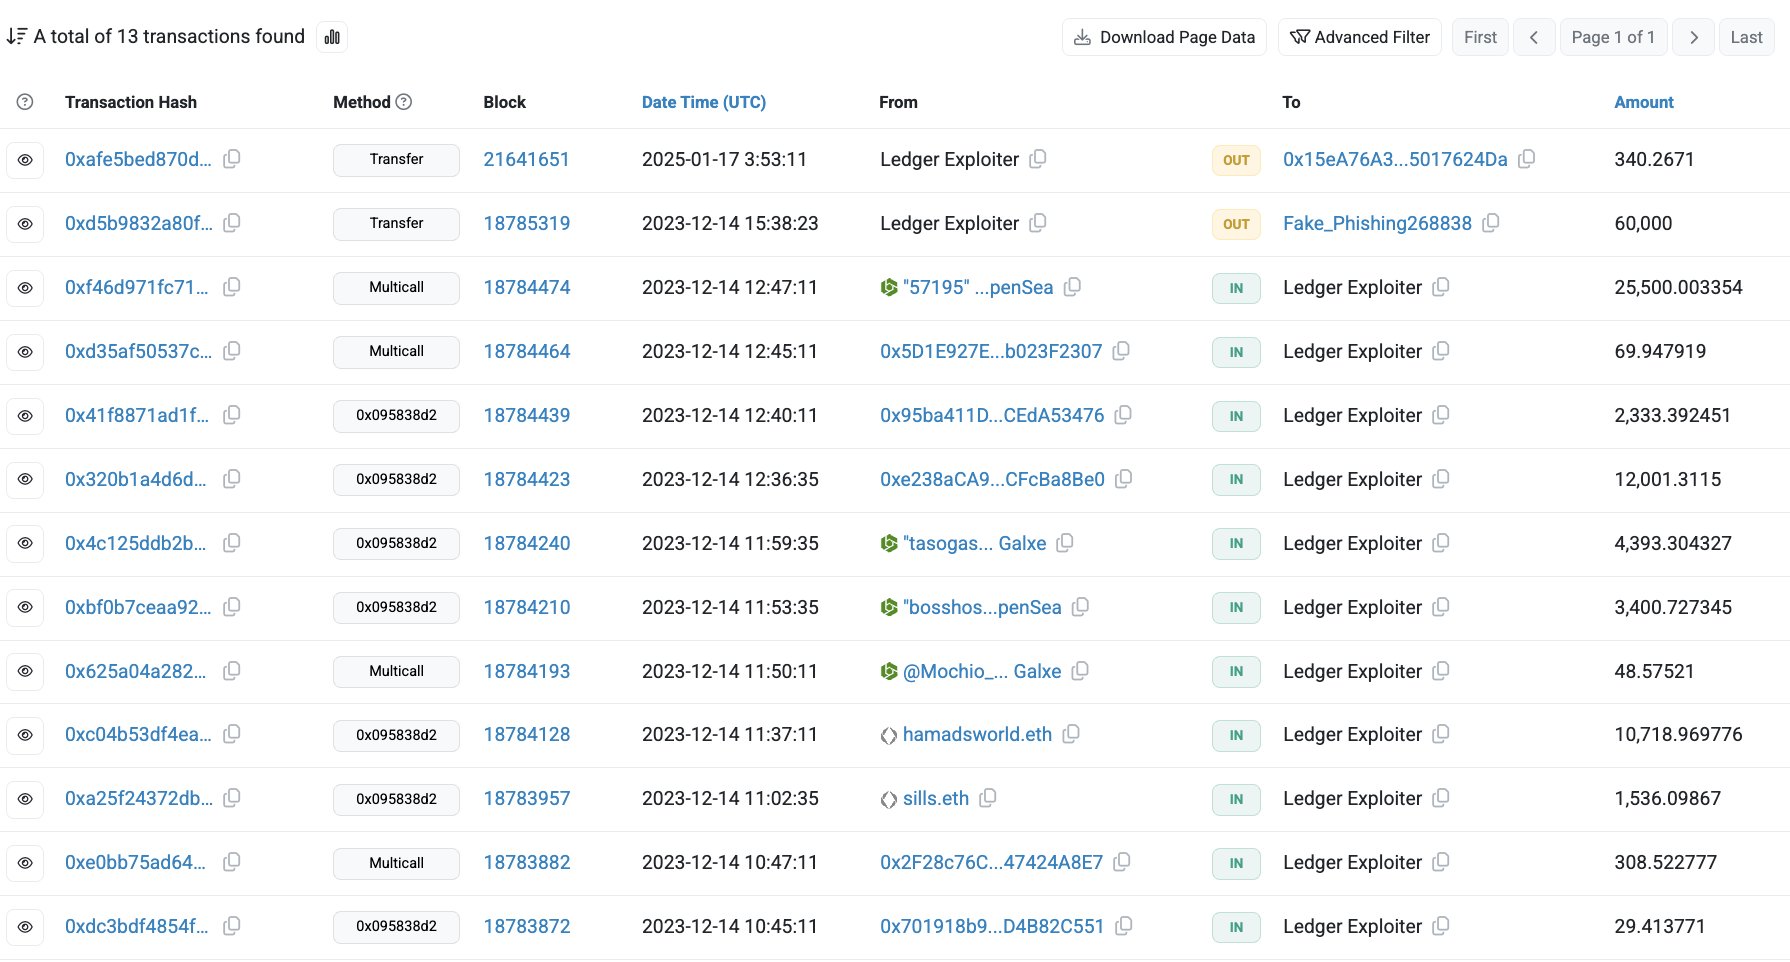Open the Advanced Filter options
The height and width of the screenshot is (962, 1790).
1360,37
